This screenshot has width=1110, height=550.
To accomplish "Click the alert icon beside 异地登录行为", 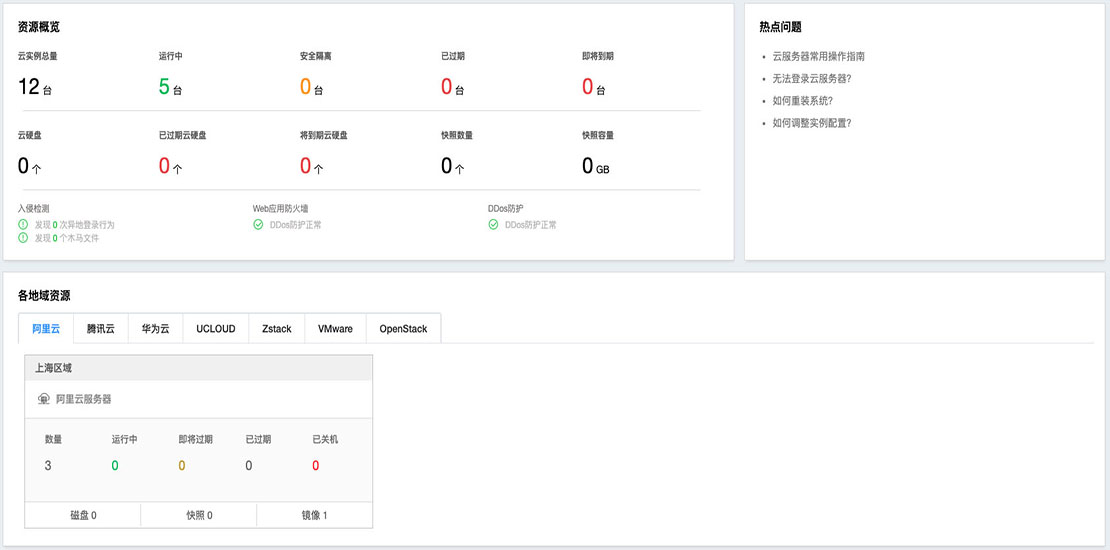I will 23,225.
